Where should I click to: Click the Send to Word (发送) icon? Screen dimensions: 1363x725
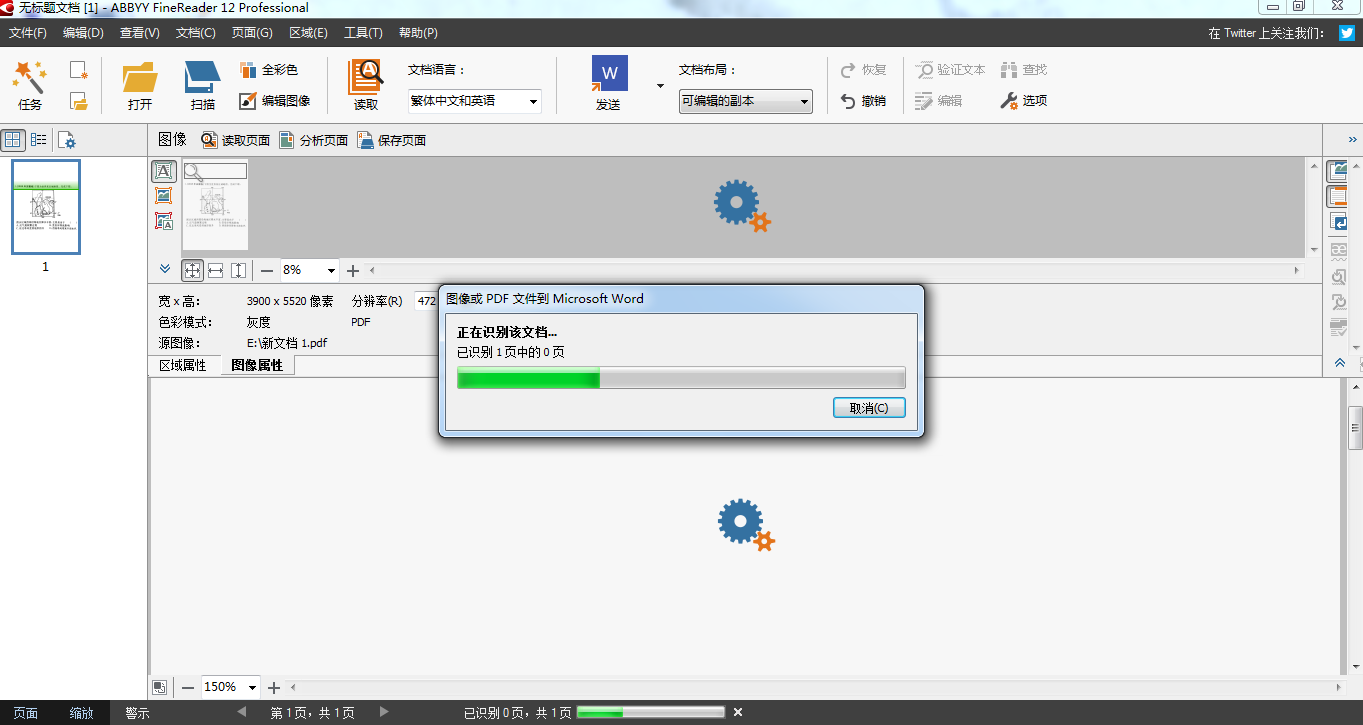tap(609, 84)
